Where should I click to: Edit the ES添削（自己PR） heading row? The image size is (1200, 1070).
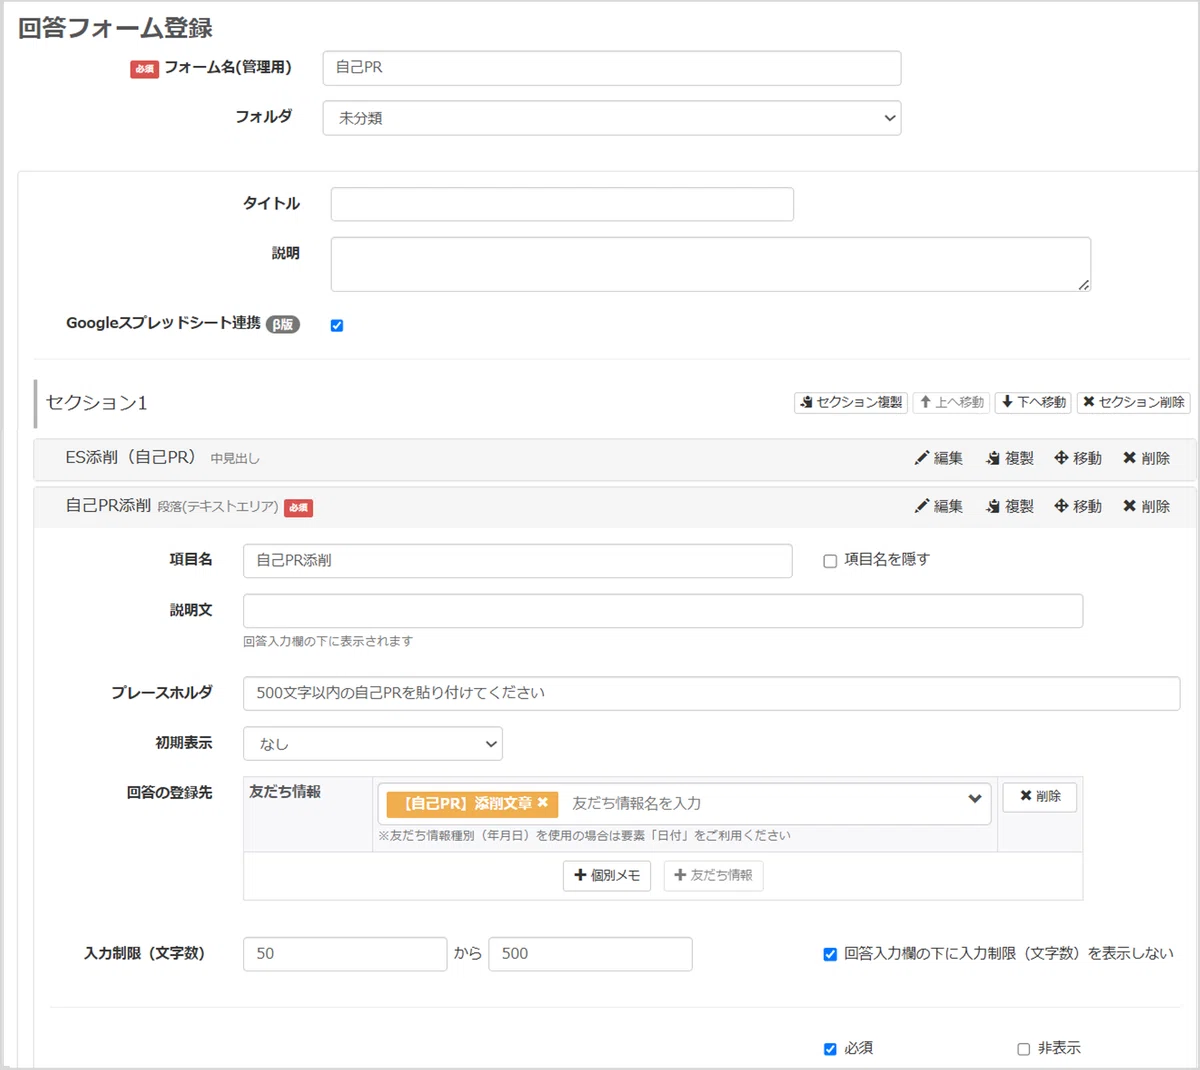pyautogui.click(x=939, y=458)
